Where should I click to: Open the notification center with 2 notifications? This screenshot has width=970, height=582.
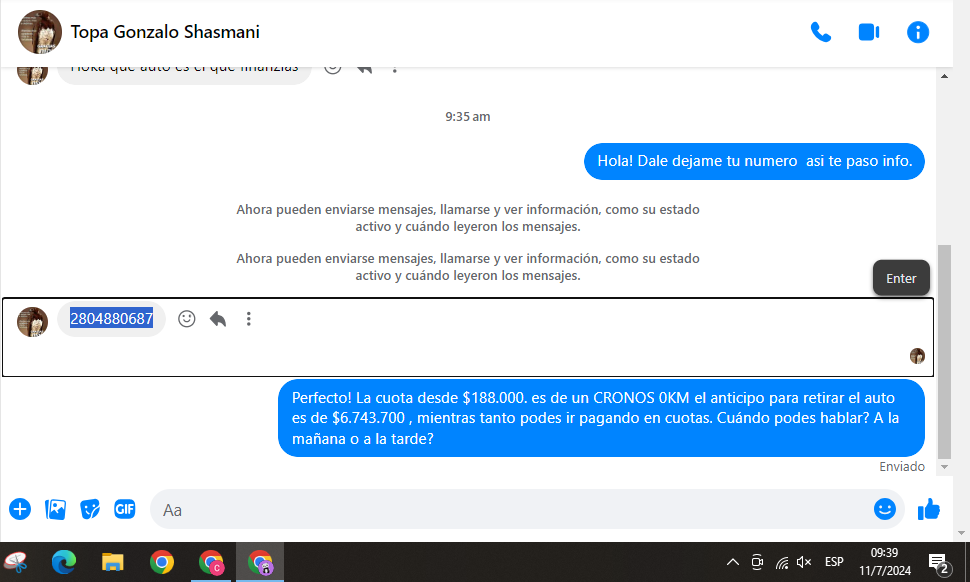[939, 562]
